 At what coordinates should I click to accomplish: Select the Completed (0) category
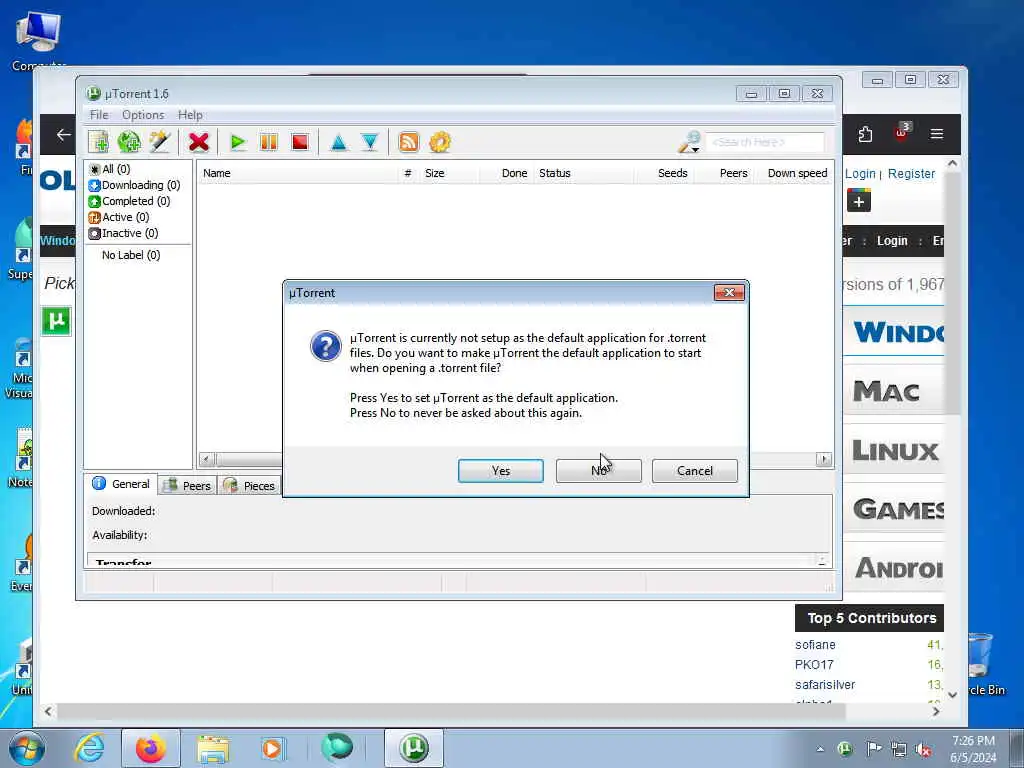[x=129, y=201]
